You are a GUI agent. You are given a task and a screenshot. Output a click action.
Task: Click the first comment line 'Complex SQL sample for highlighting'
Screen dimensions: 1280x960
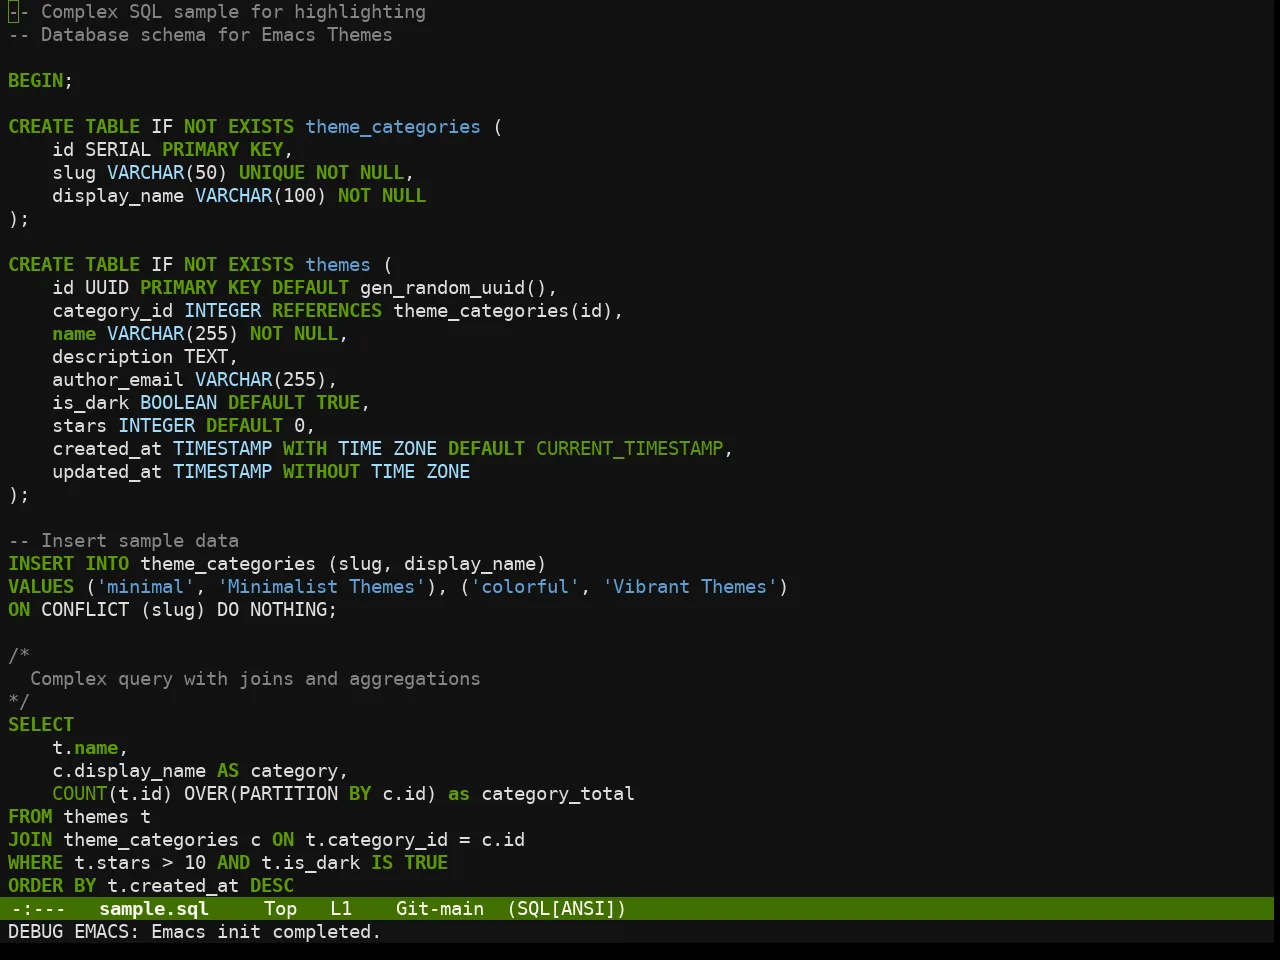tap(233, 12)
